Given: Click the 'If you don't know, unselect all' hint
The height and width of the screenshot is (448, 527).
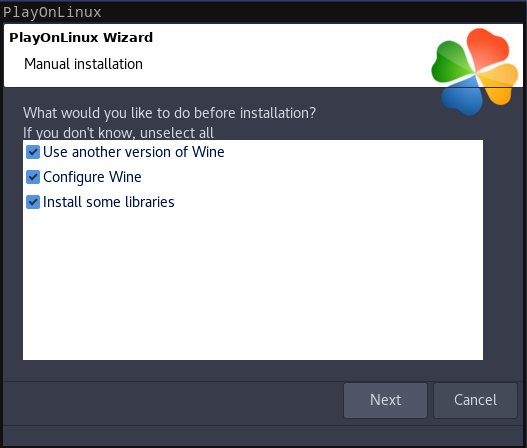Looking at the screenshot, I should 118,133.
